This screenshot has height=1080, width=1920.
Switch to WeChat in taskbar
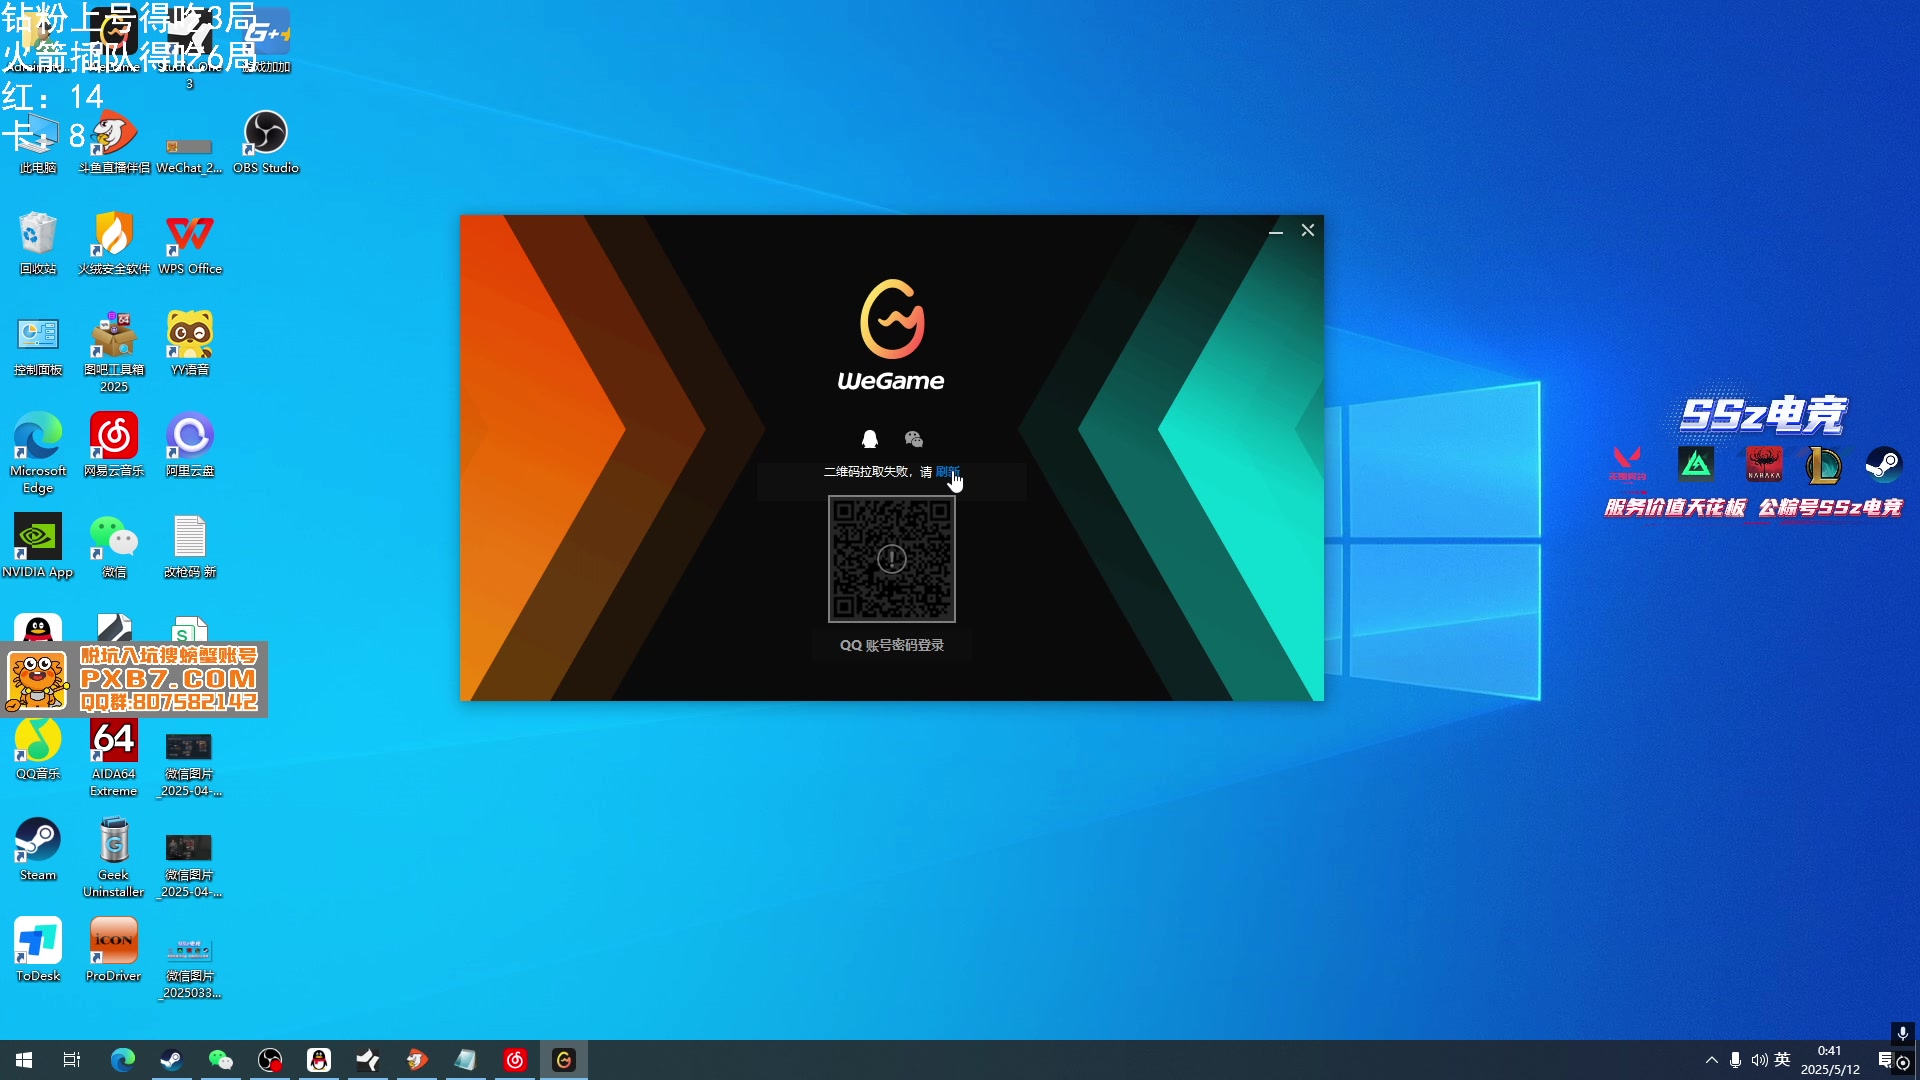(x=220, y=1060)
